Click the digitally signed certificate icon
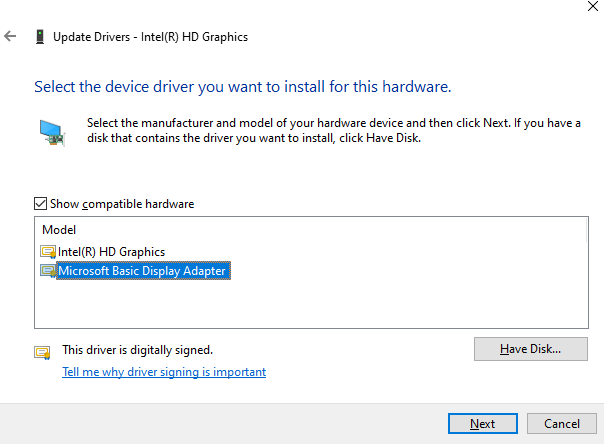 click(42, 352)
